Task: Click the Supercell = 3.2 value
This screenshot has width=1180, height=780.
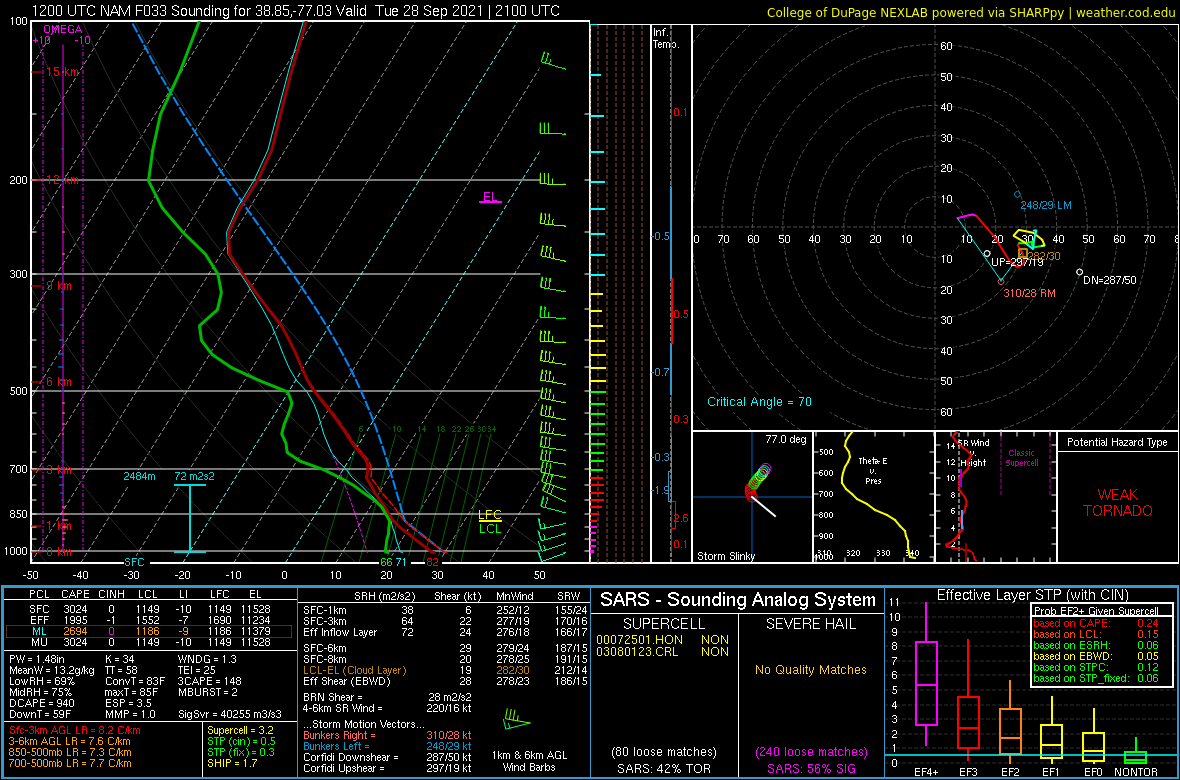Action: pos(239,730)
